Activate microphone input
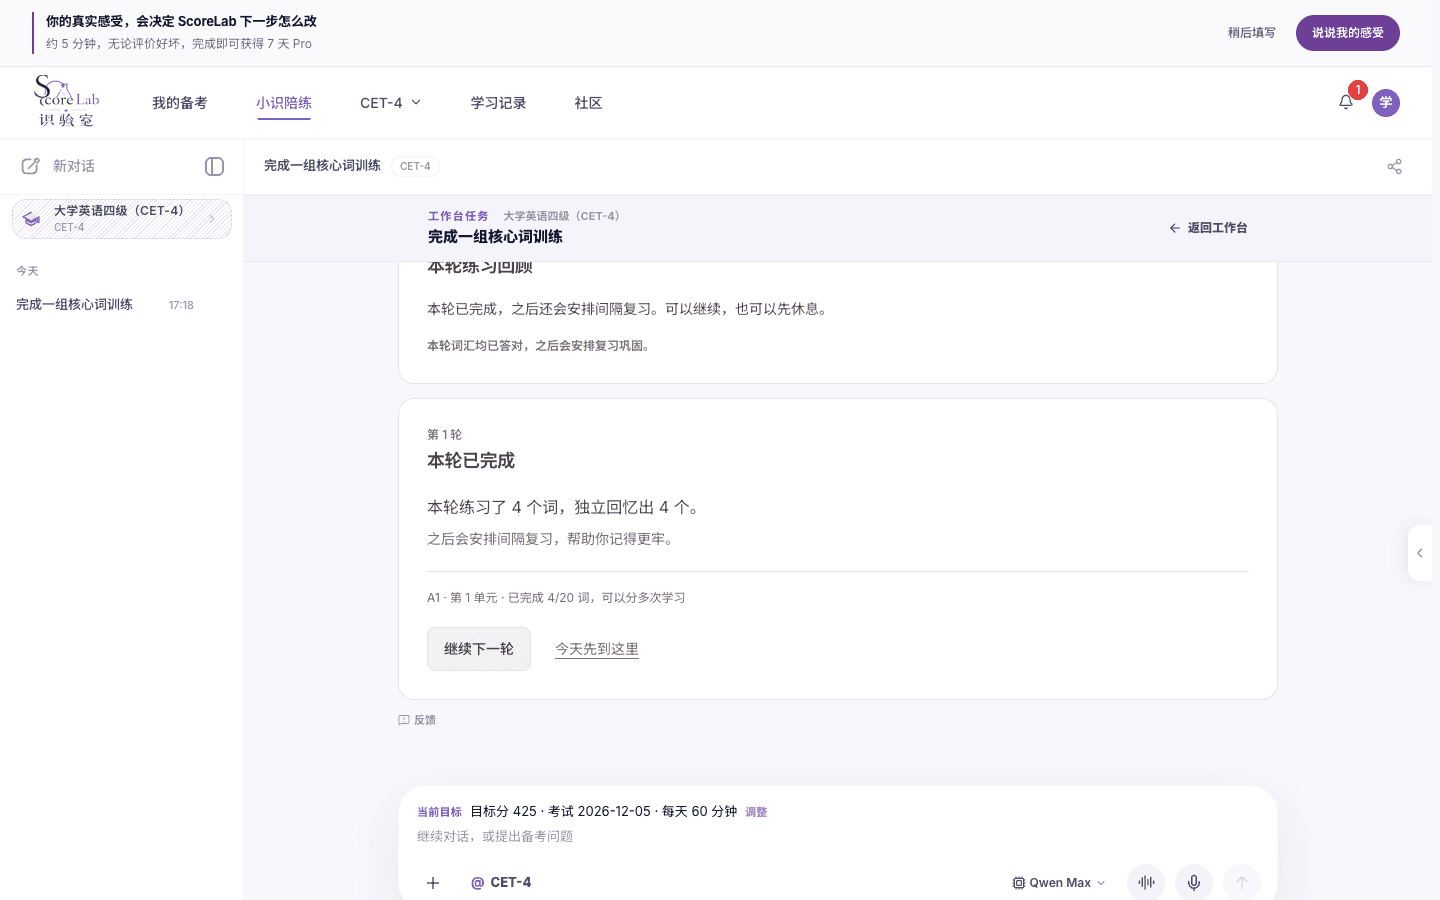1440x900 pixels. coord(1194,883)
